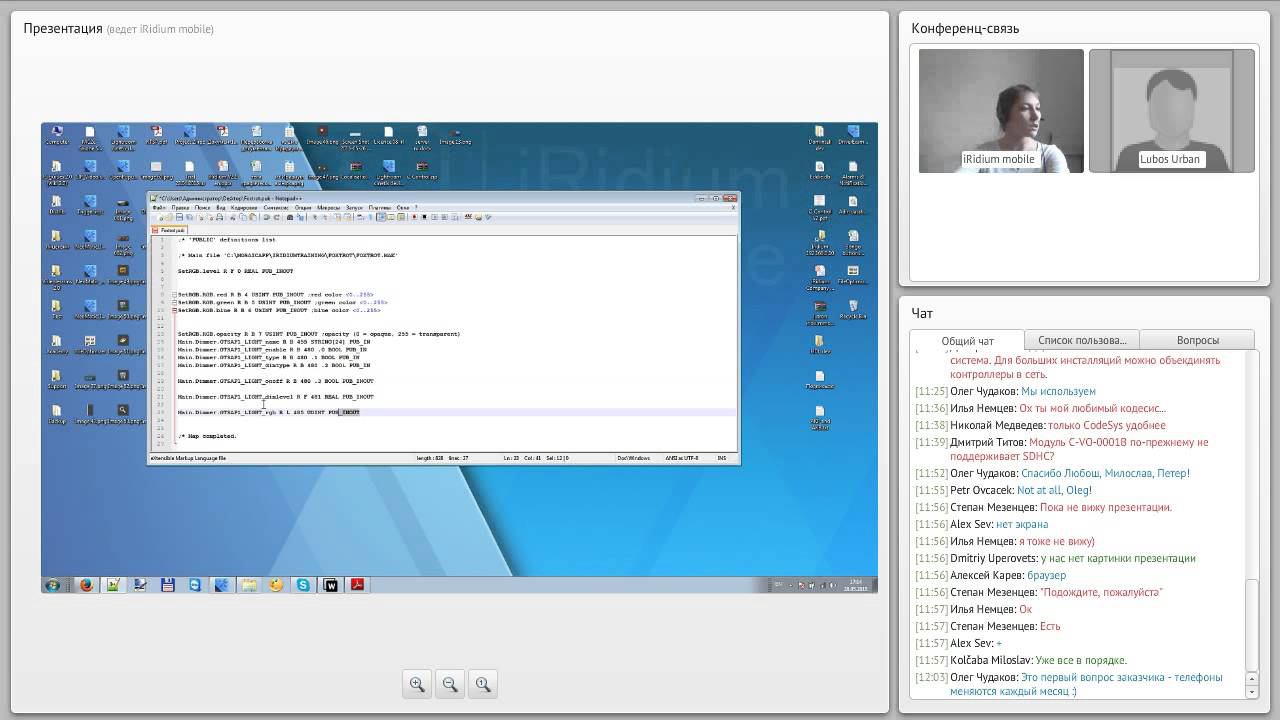
Task: Click the Dos\Windows status bar field
Action: click(x=632, y=458)
